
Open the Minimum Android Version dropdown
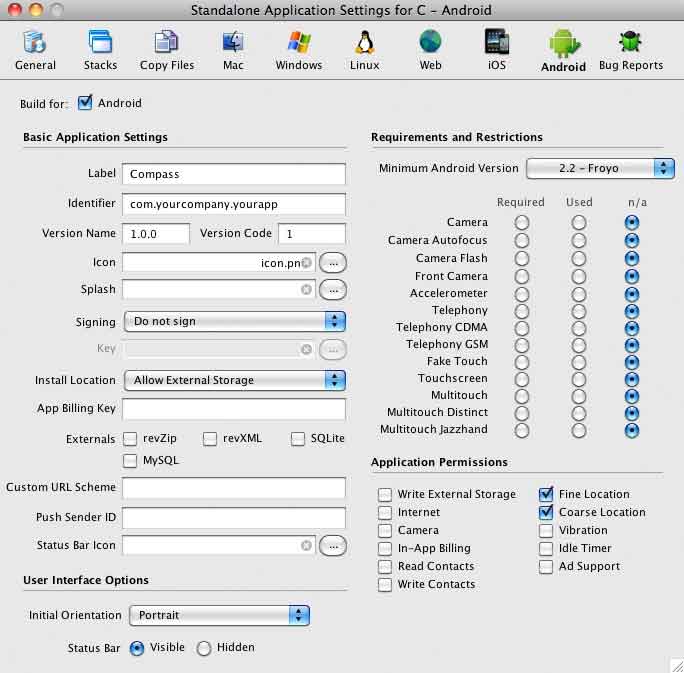point(600,168)
